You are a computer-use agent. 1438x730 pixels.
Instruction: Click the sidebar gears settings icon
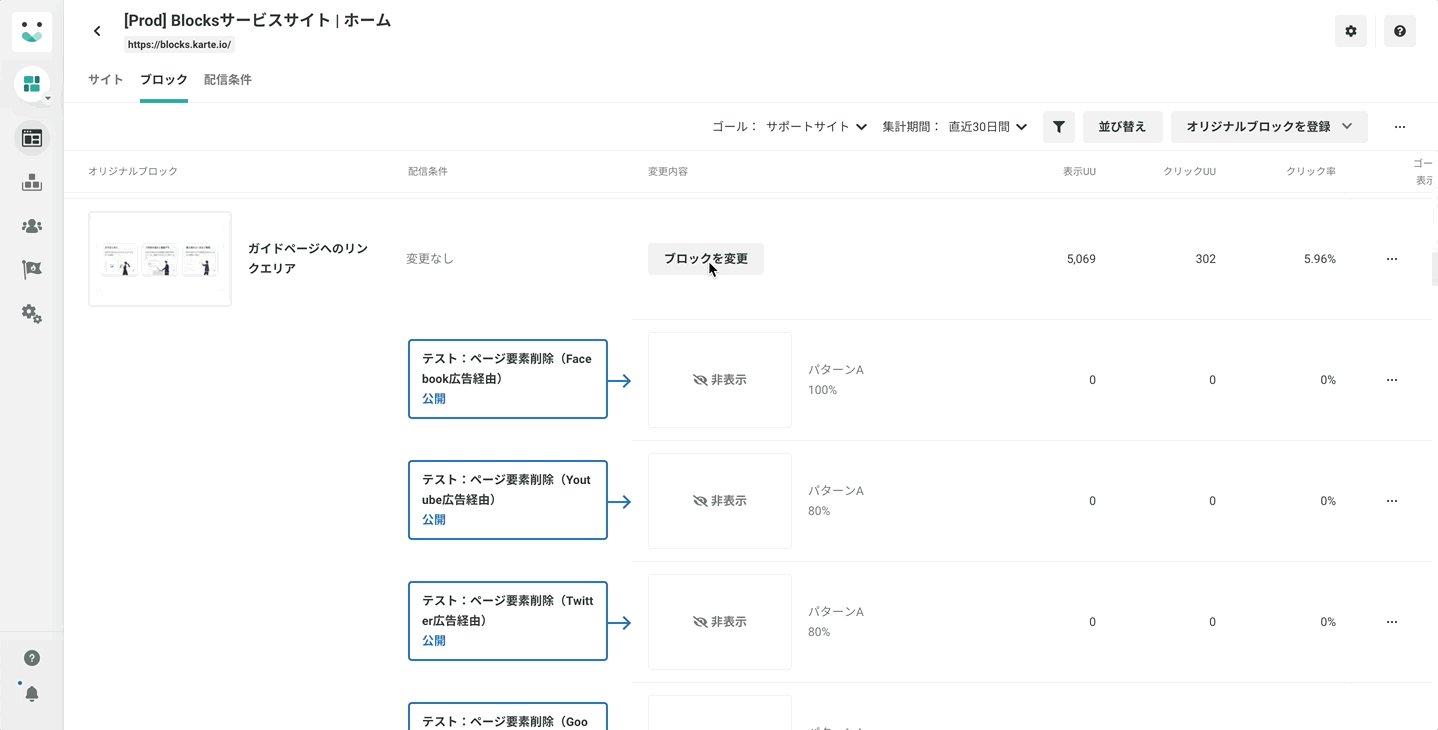(x=32, y=313)
